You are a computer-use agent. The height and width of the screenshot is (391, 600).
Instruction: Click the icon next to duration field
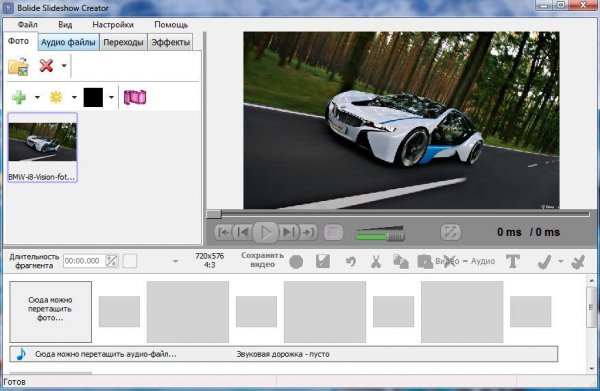point(112,261)
